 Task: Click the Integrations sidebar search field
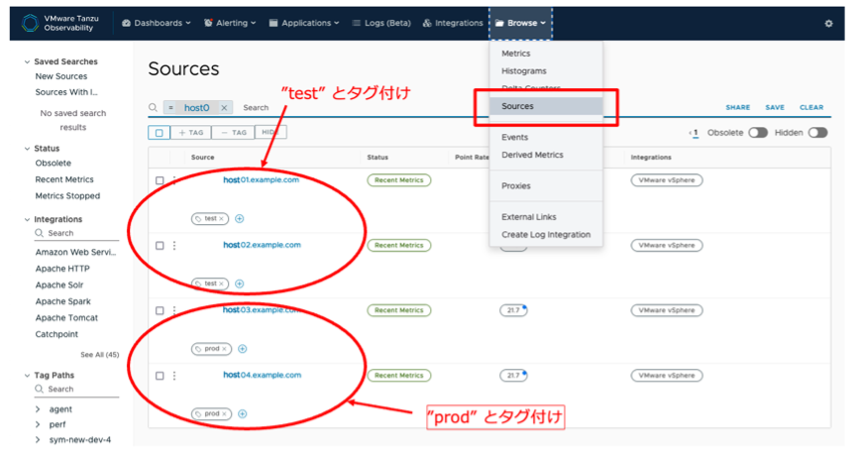pos(77,234)
